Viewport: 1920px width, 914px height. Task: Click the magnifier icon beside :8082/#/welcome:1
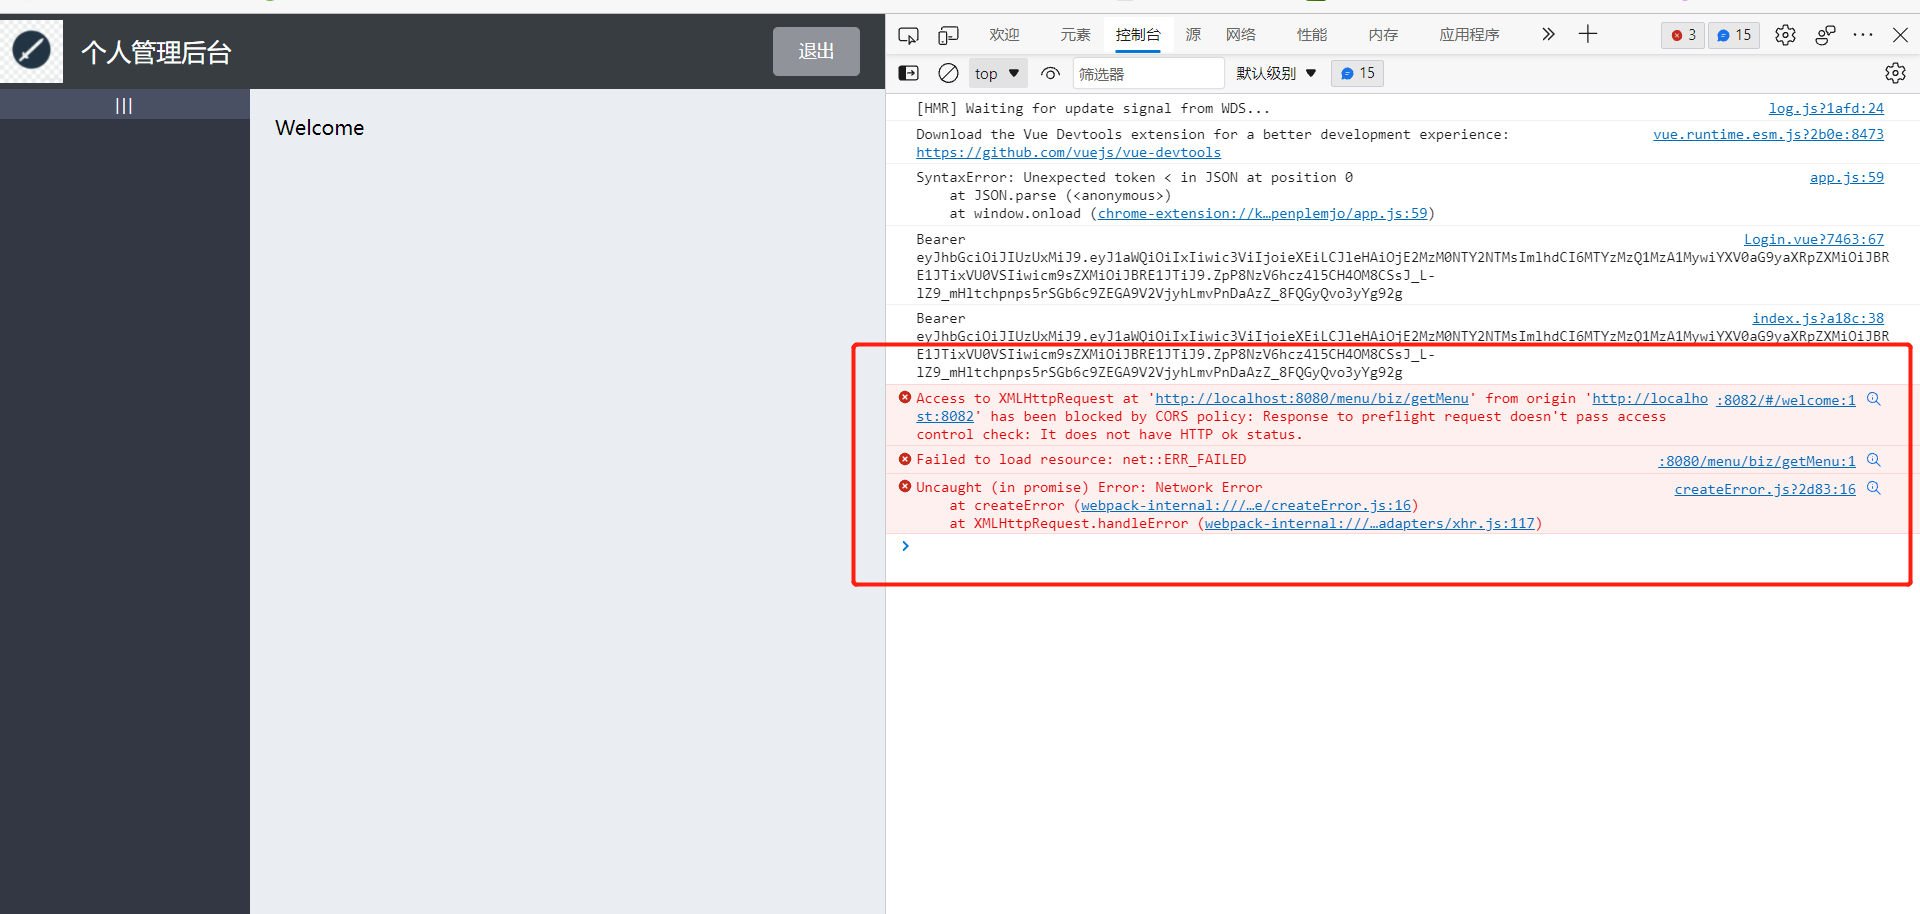pyautogui.click(x=1874, y=399)
